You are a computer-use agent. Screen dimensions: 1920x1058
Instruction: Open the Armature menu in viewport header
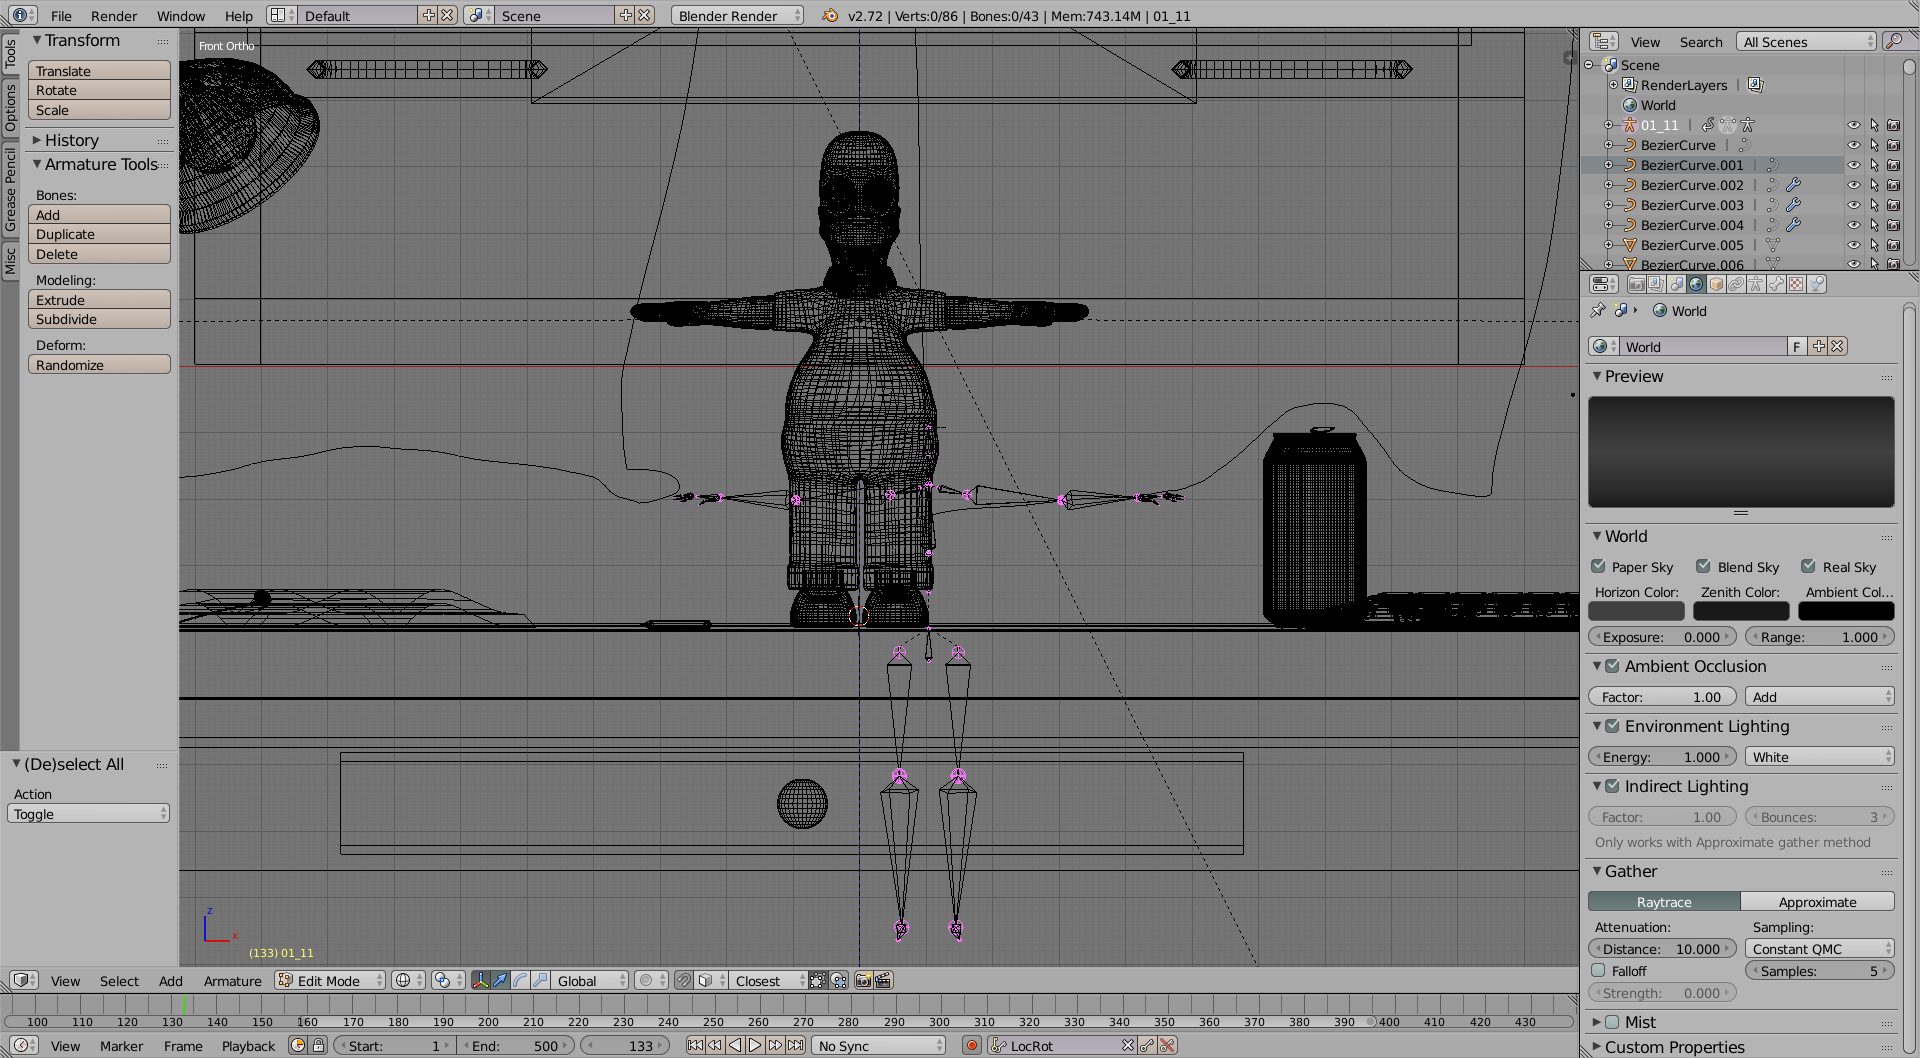[x=232, y=981]
